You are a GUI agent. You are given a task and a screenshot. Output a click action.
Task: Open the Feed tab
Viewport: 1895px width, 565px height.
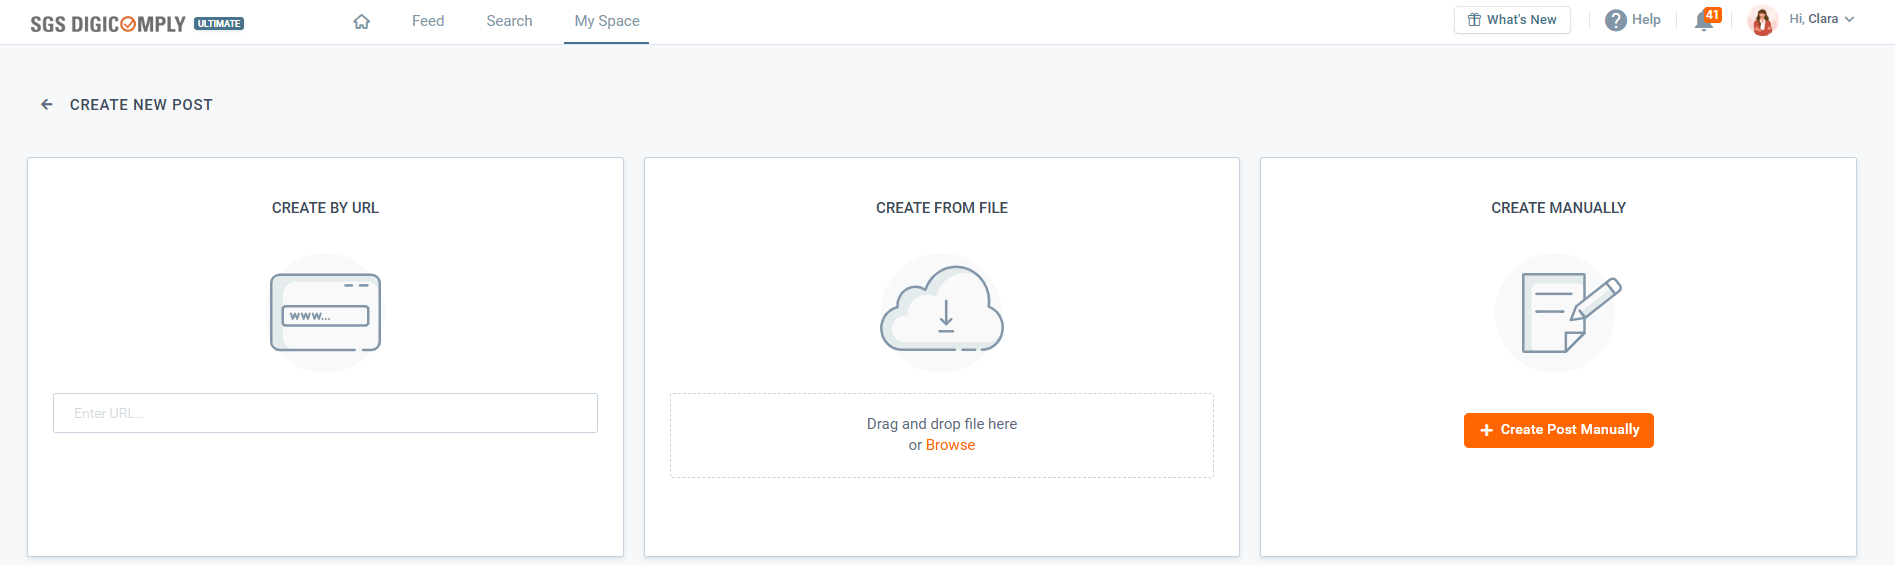click(x=428, y=21)
